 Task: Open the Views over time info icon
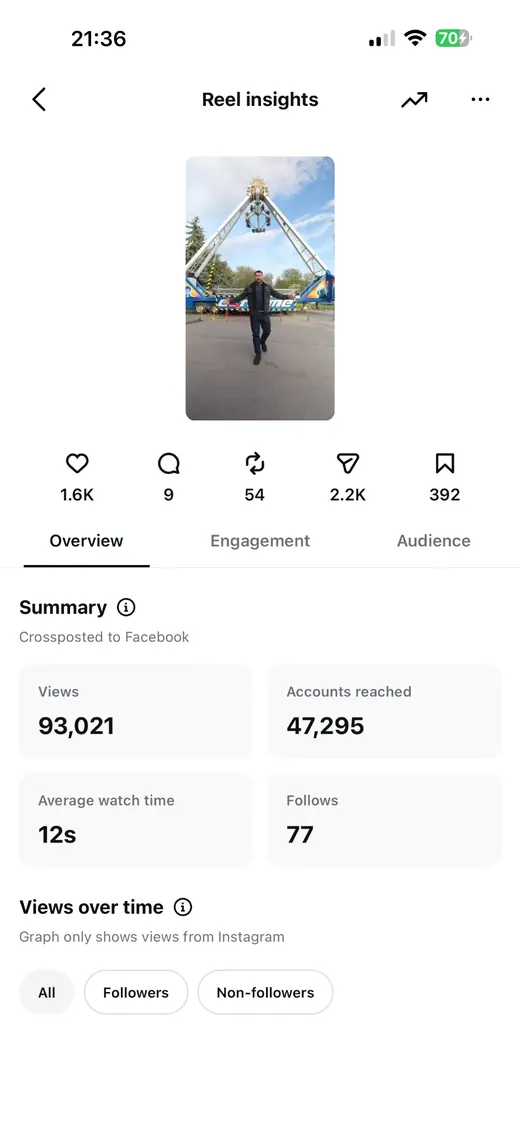tap(183, 907)
